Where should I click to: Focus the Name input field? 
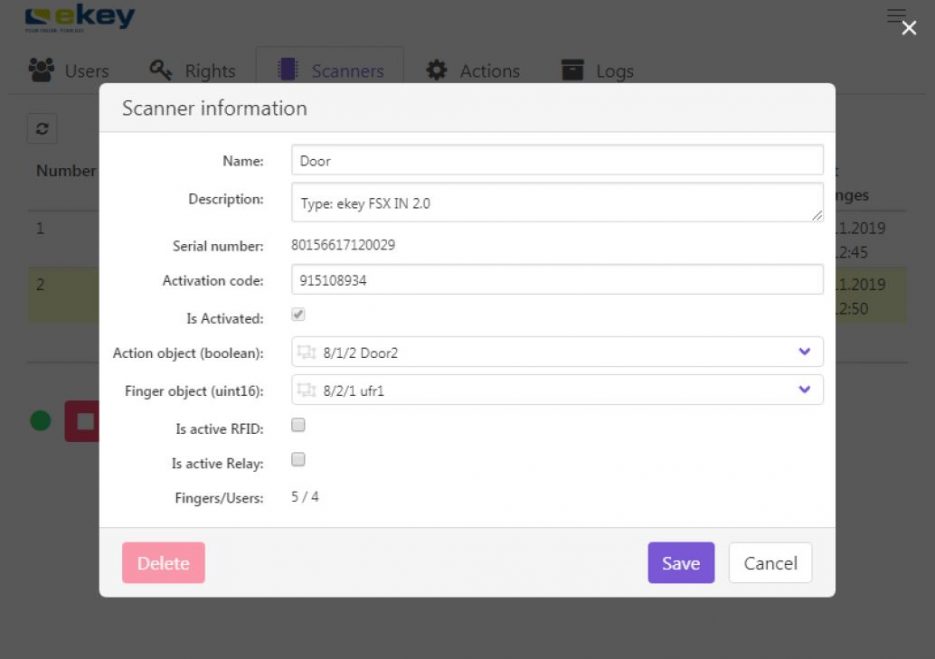point(558,160)
